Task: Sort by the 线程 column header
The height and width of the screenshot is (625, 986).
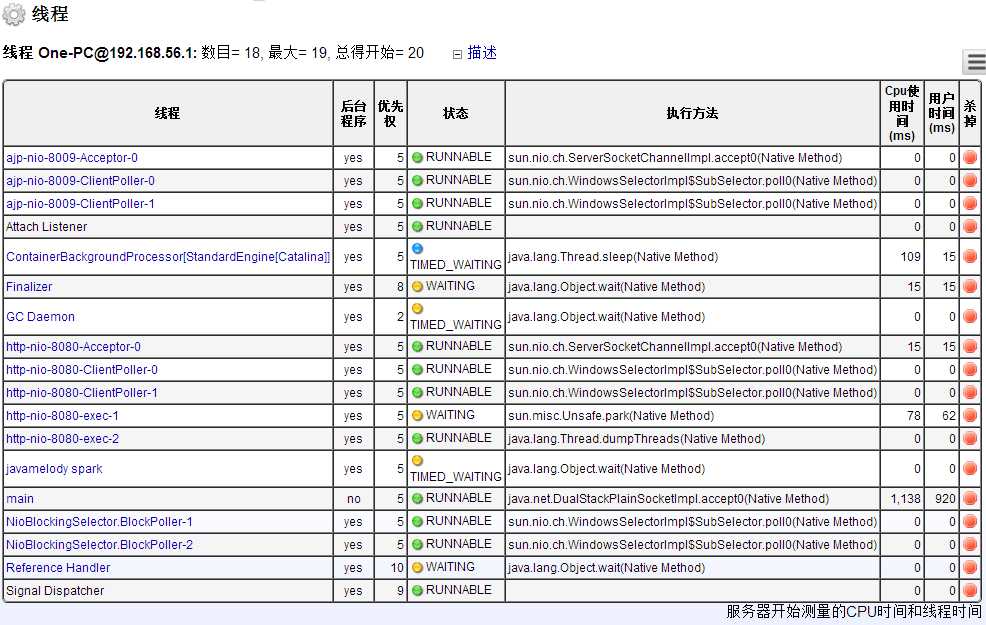Action: [x=167, y=113]
